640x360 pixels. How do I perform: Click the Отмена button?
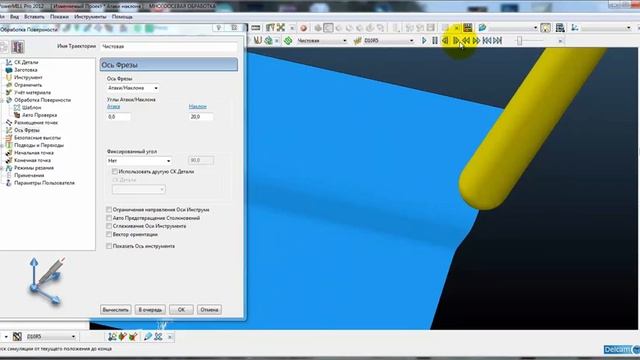pyautogui.click(x=209, y=310)
